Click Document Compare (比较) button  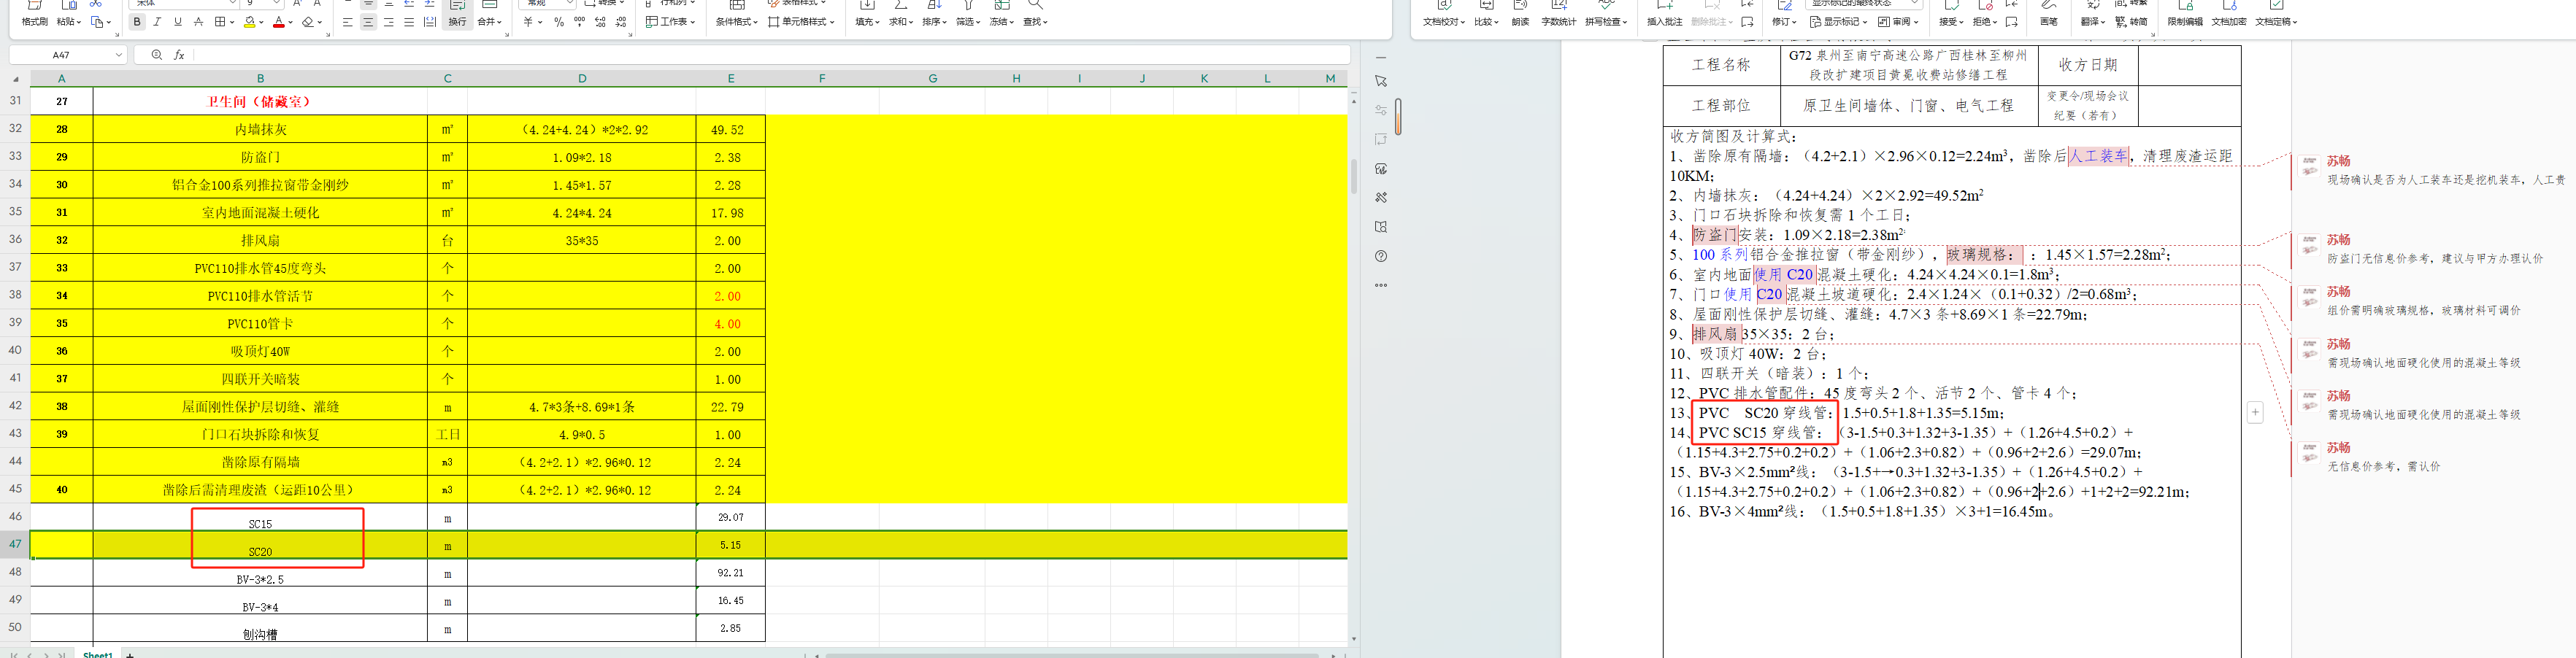1486,14
